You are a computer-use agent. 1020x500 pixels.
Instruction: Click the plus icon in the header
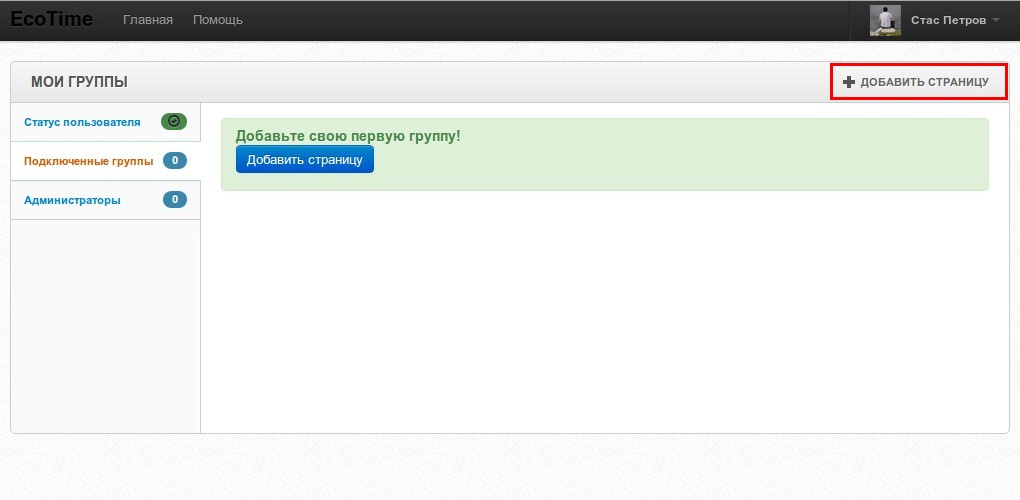[849, 82]
